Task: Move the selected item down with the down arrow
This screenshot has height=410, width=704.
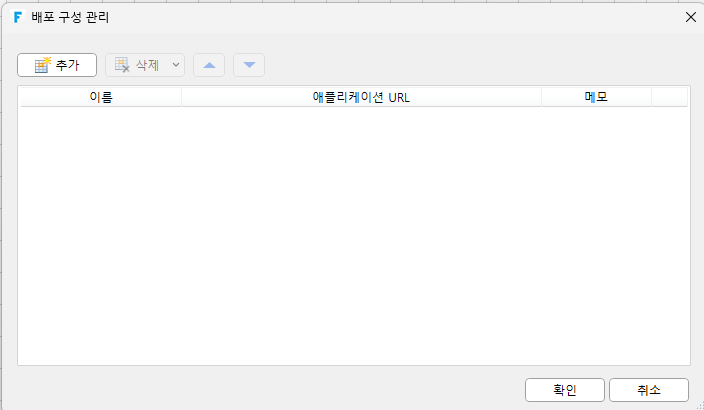Action: (x=249, y=65)
